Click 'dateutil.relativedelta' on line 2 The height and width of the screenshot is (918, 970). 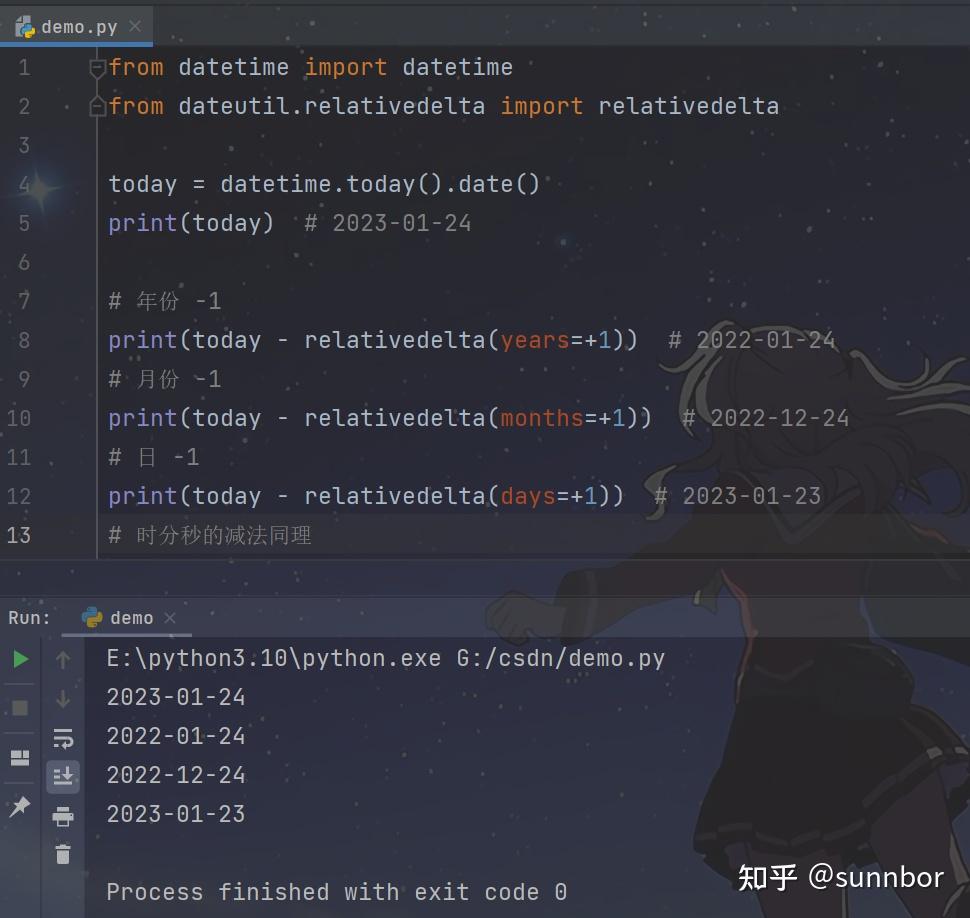[332, 106]
